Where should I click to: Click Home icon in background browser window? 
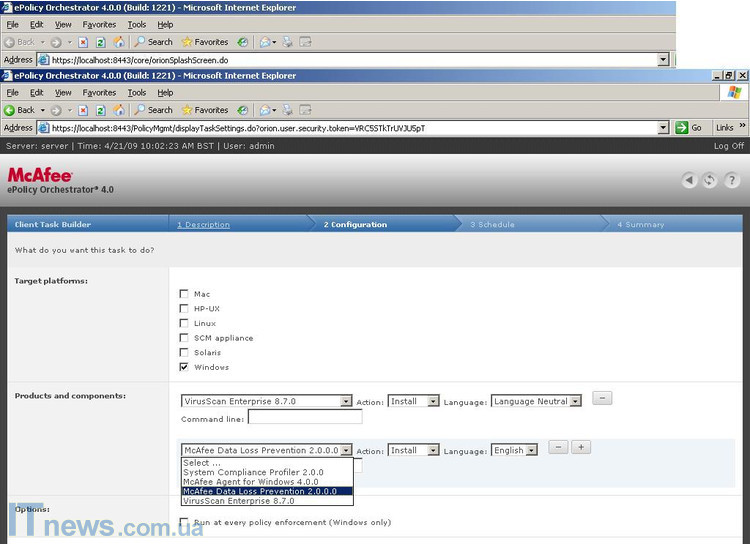point(119,42)
